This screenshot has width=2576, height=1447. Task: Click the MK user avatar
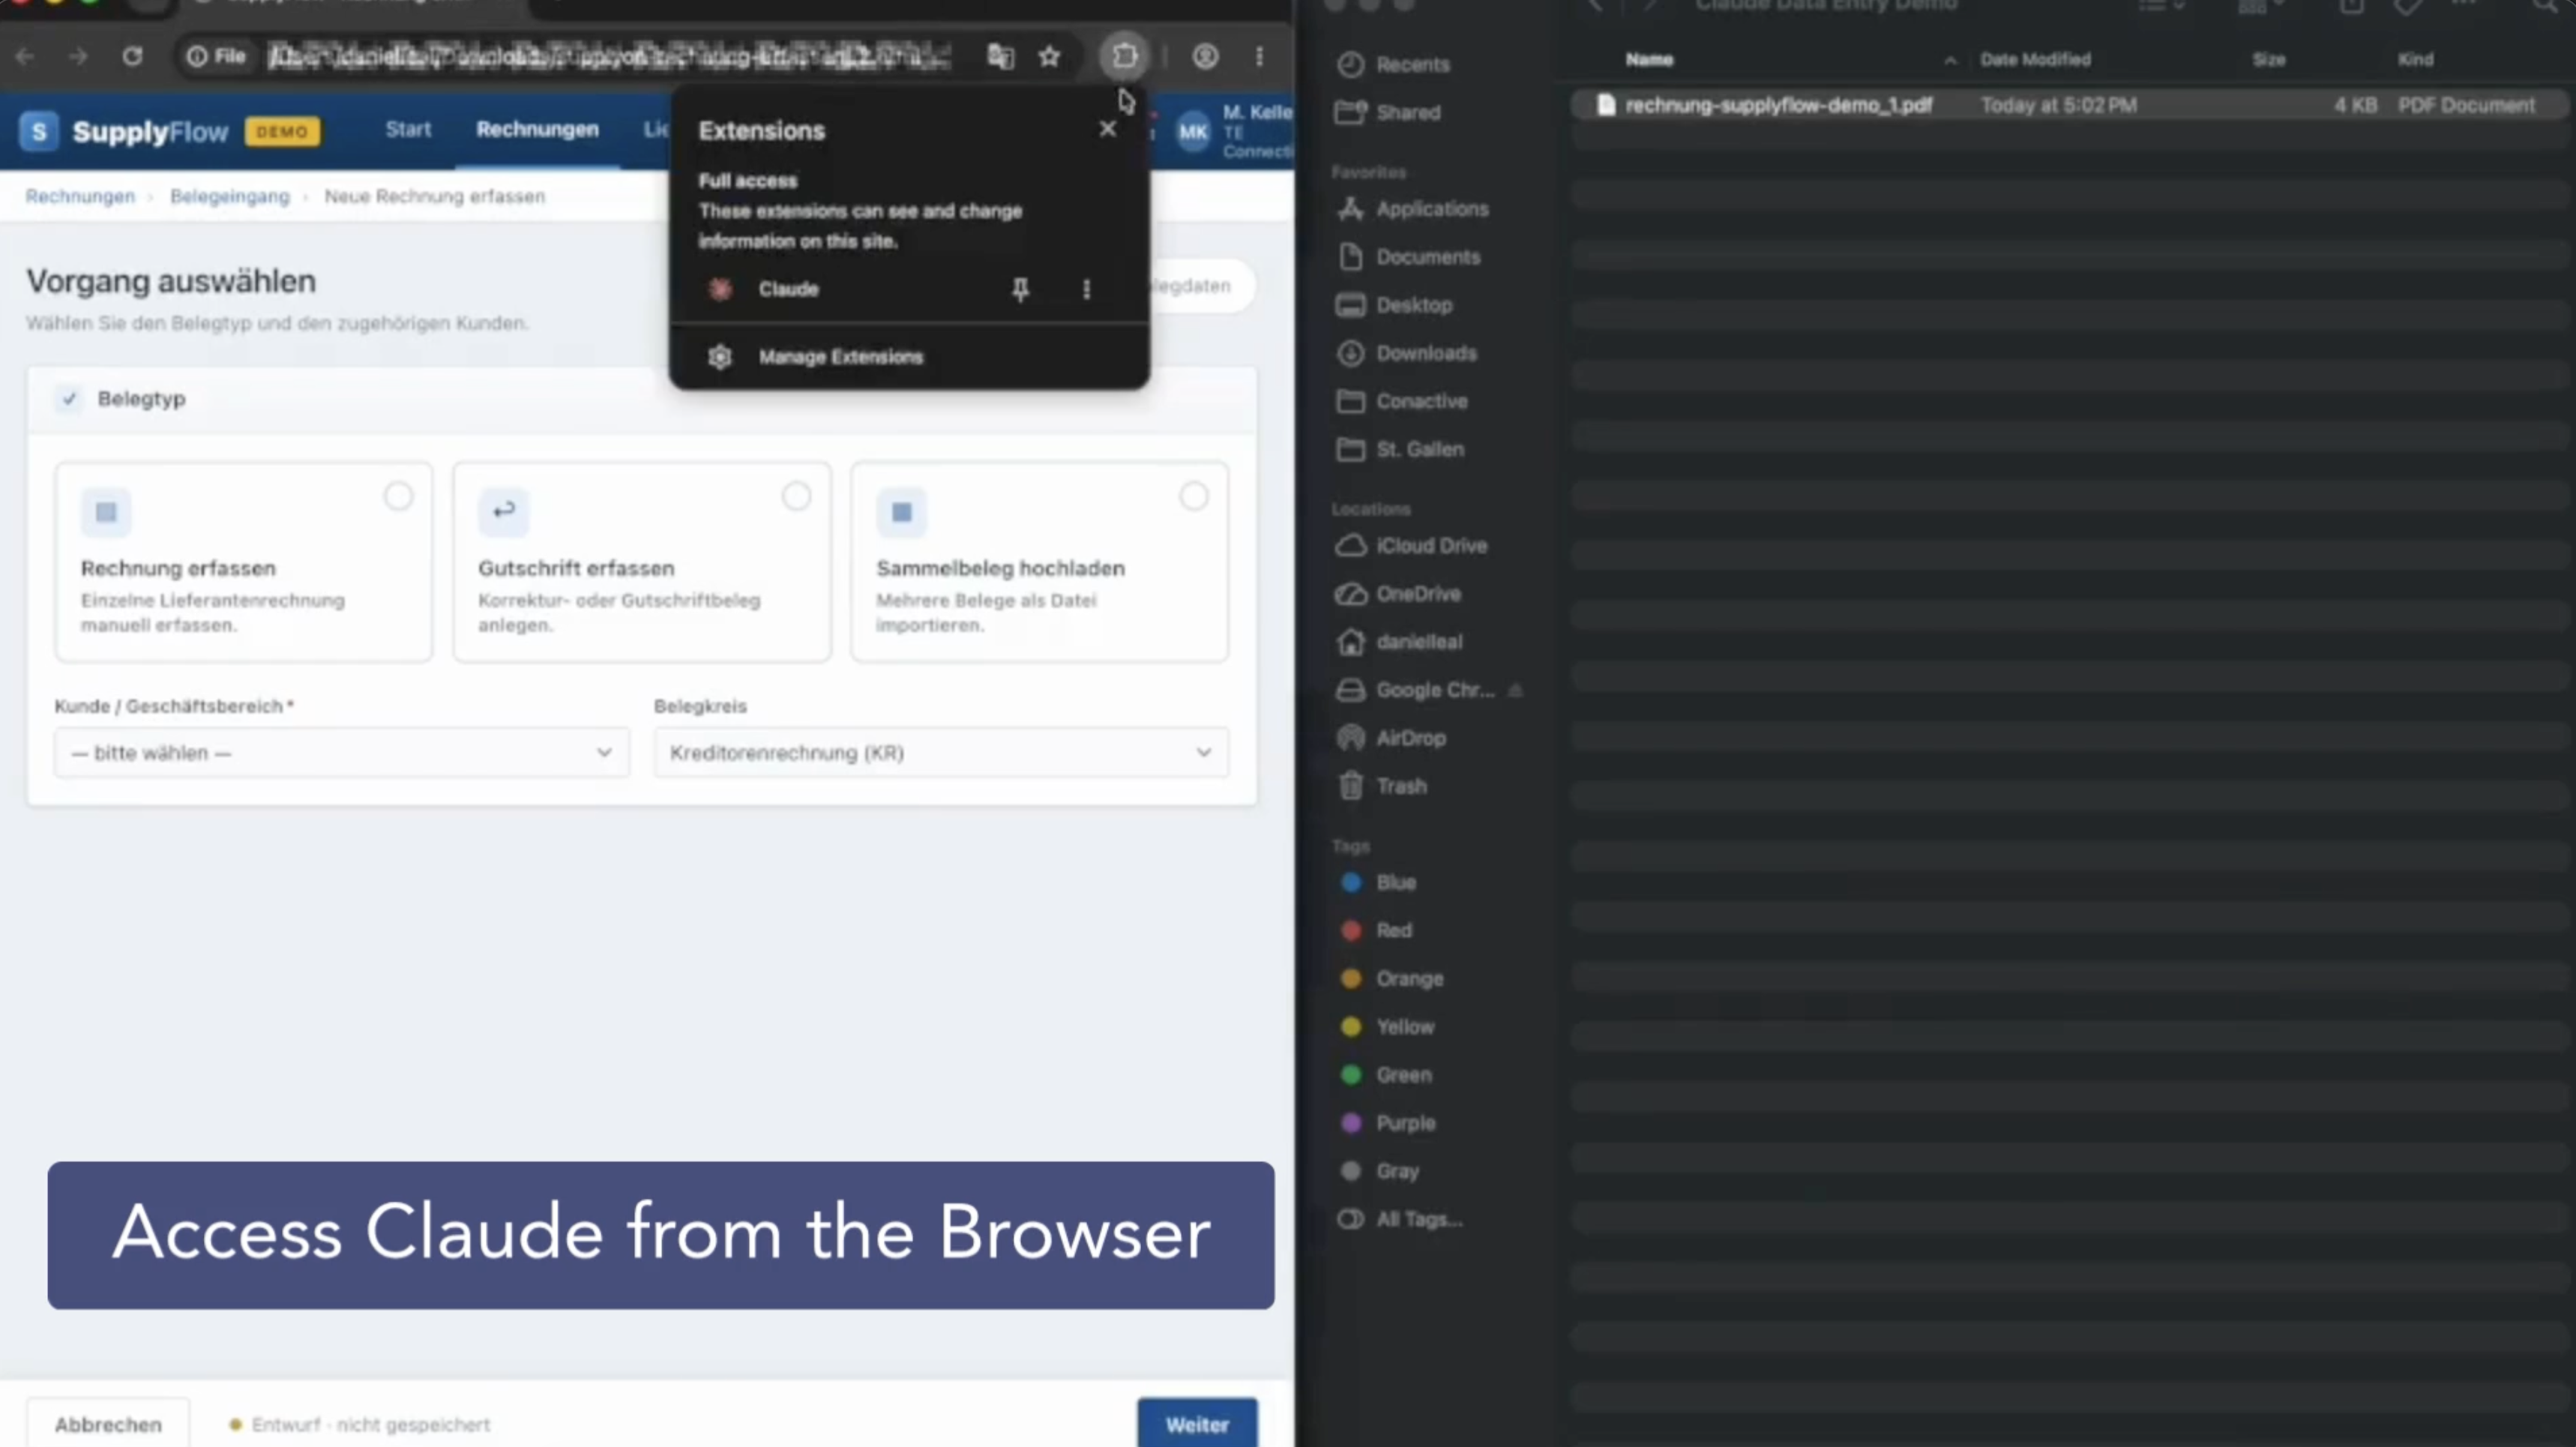[1192, 132]
